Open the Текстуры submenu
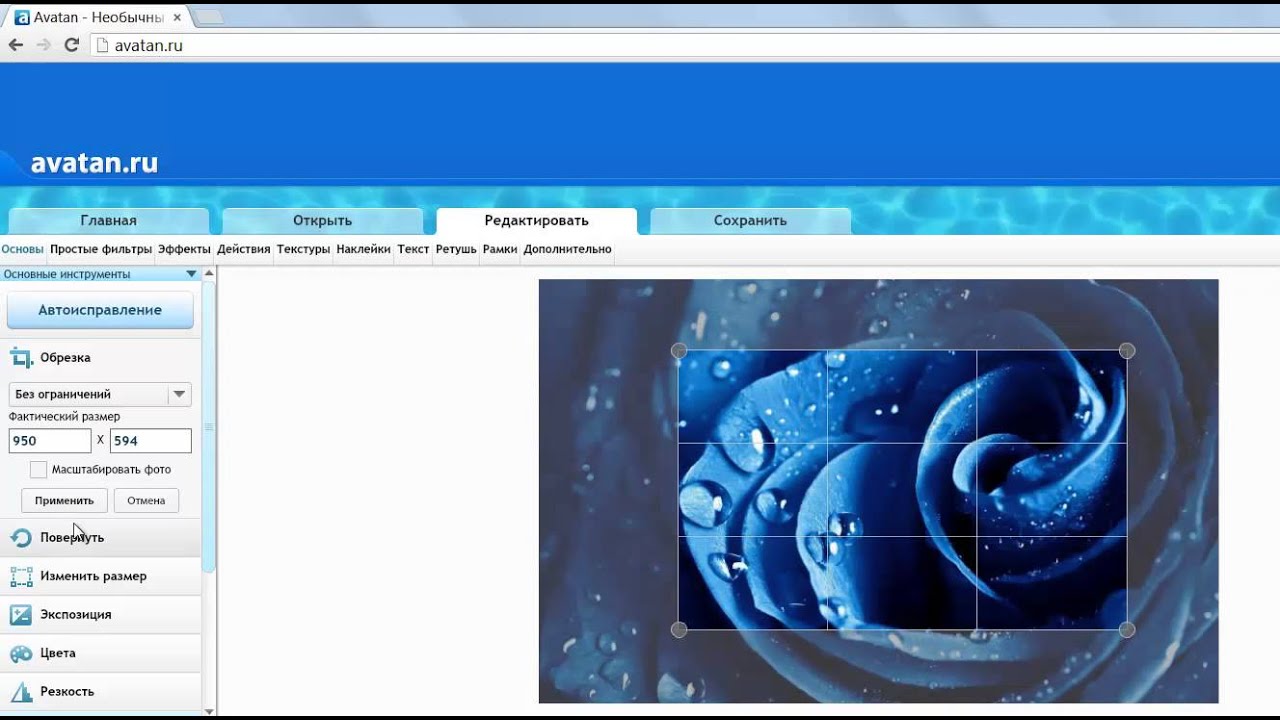Viewport: 1280px width, 720px height. click(304, 249)
